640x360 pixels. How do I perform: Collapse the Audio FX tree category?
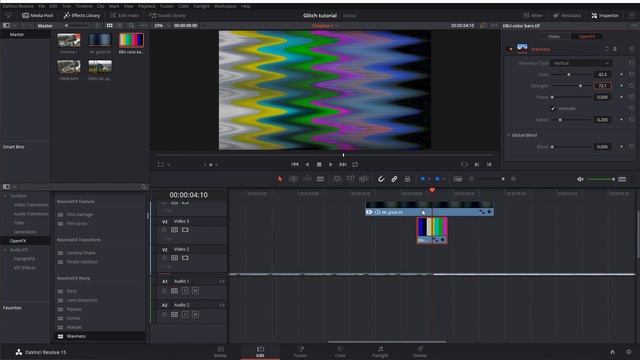[5, 250]
